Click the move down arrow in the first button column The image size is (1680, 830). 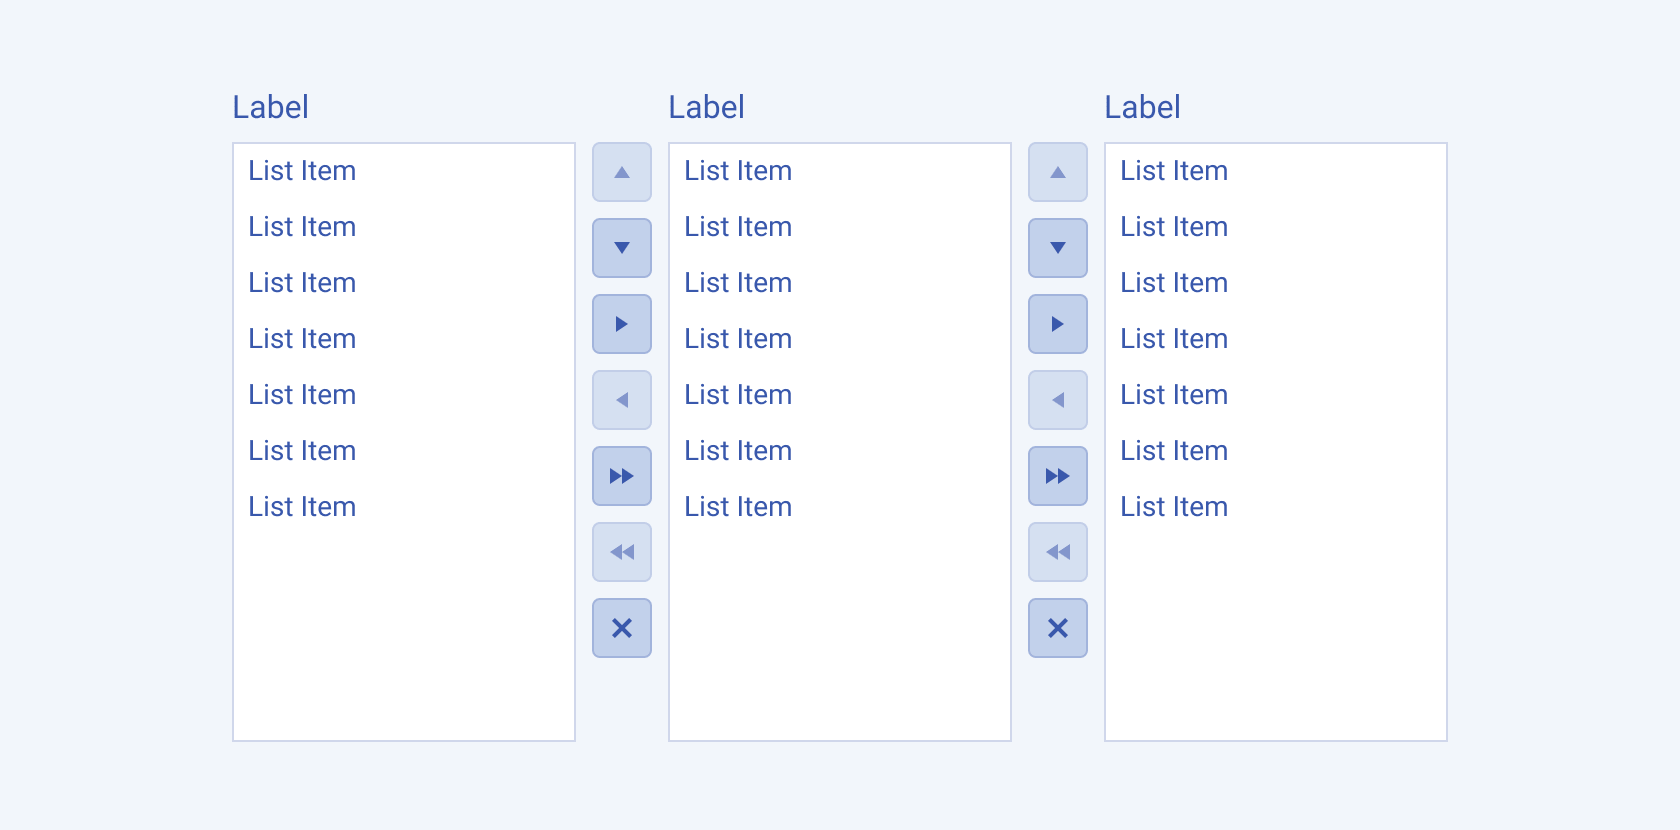click(x=621, y=248)
